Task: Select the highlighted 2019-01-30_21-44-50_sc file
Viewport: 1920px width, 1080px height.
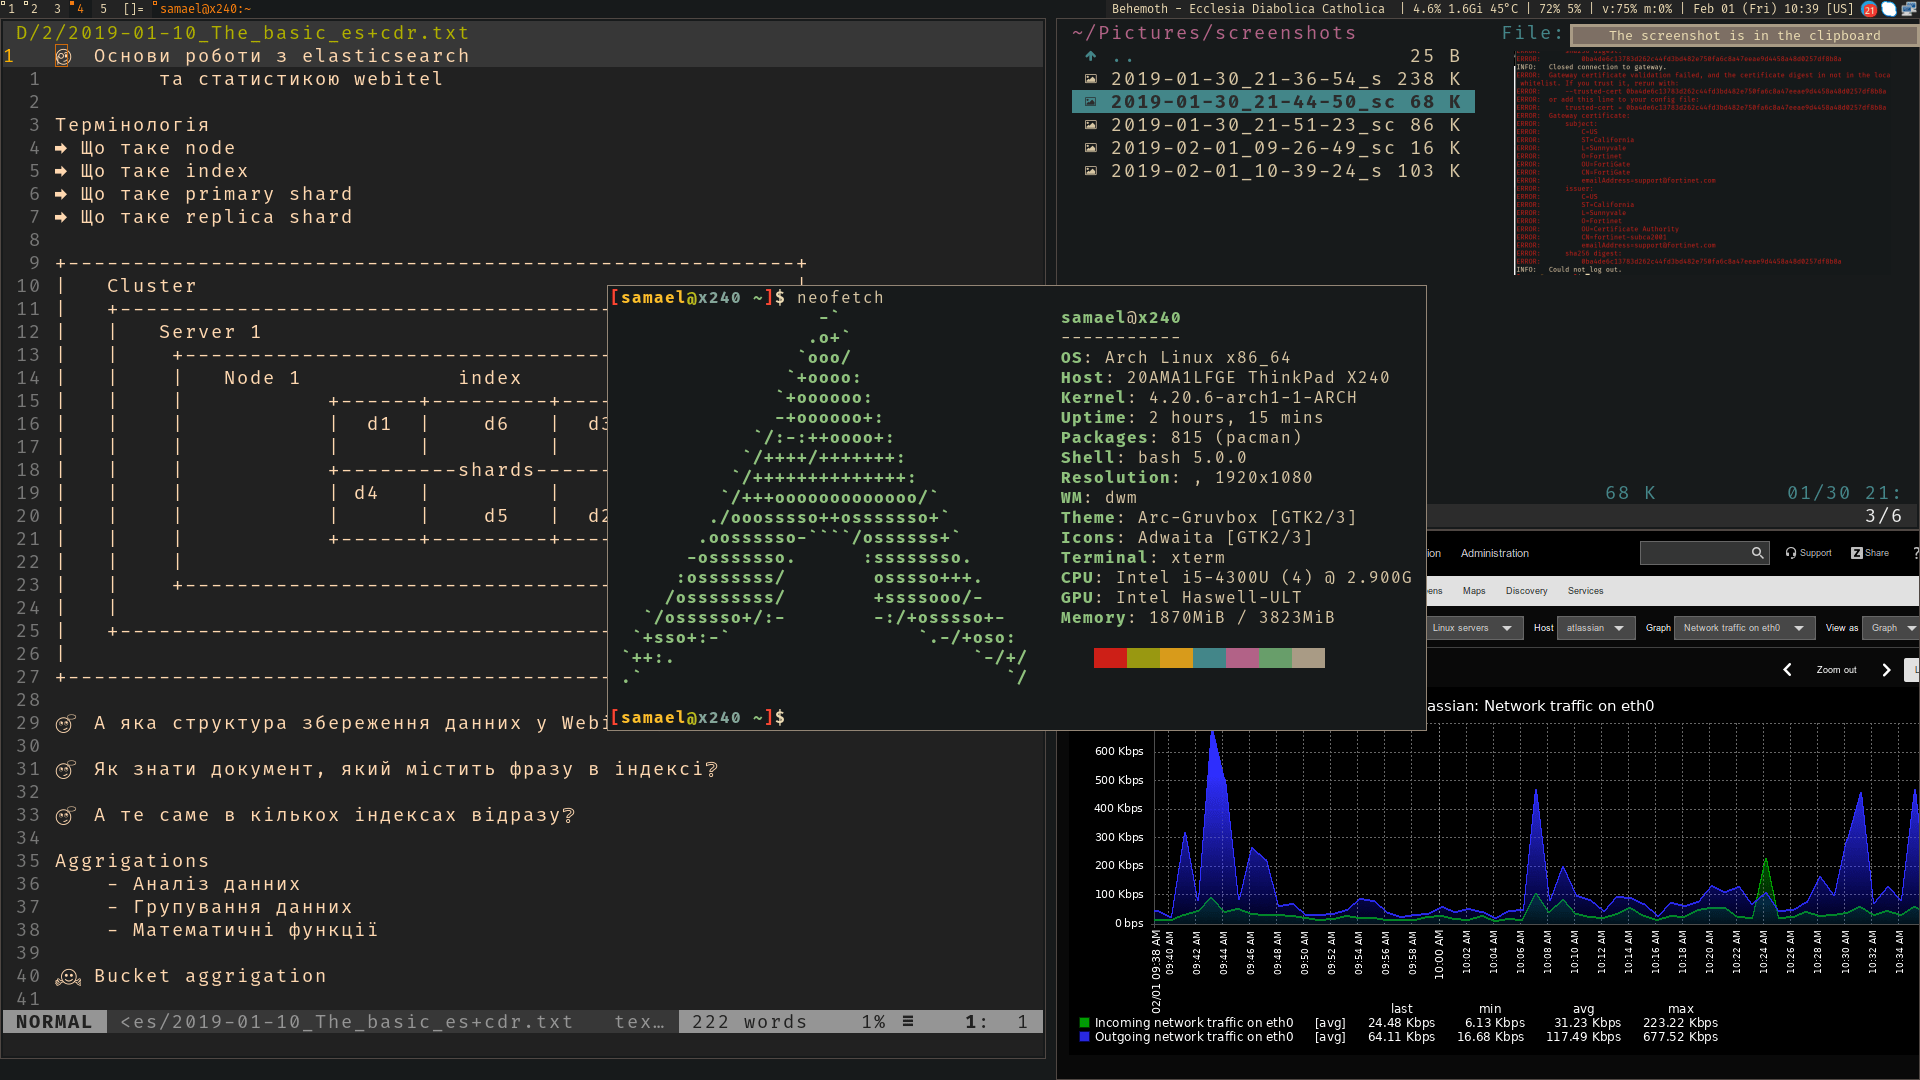Action: pyautogui.click(x=1272, y=102)
